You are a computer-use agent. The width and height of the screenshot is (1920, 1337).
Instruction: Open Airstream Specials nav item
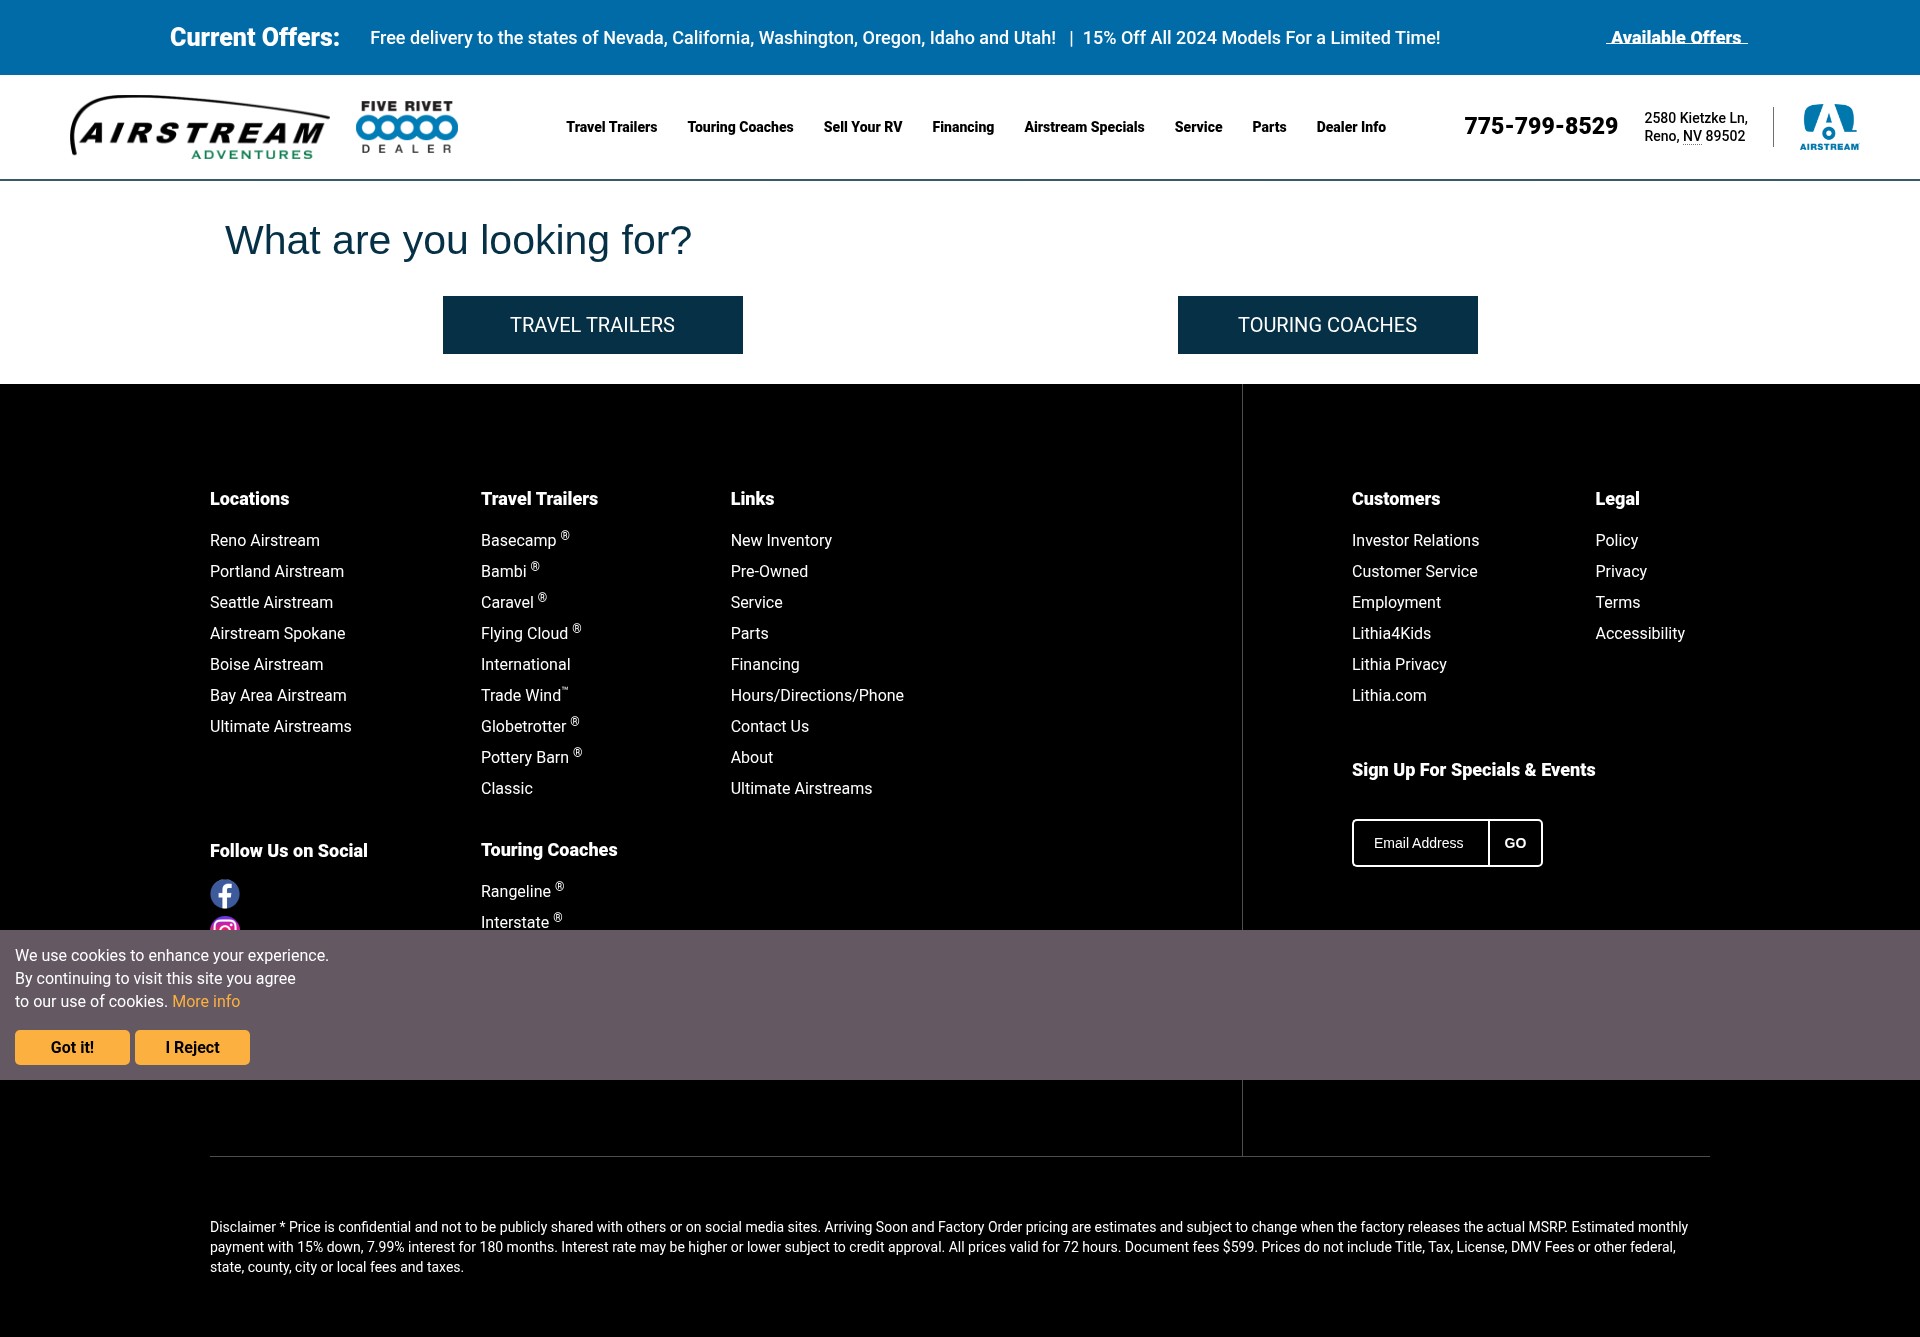1084,127
